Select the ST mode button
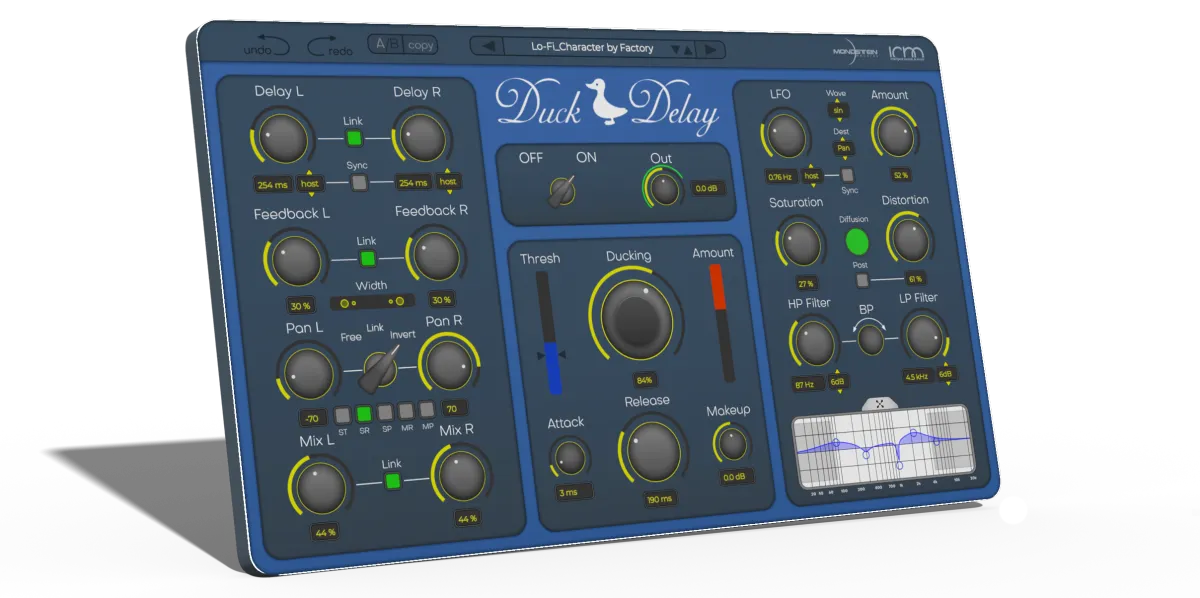The height and width of the screenshot is (598, 1200). pyautogui.click(x=342, y=414)
